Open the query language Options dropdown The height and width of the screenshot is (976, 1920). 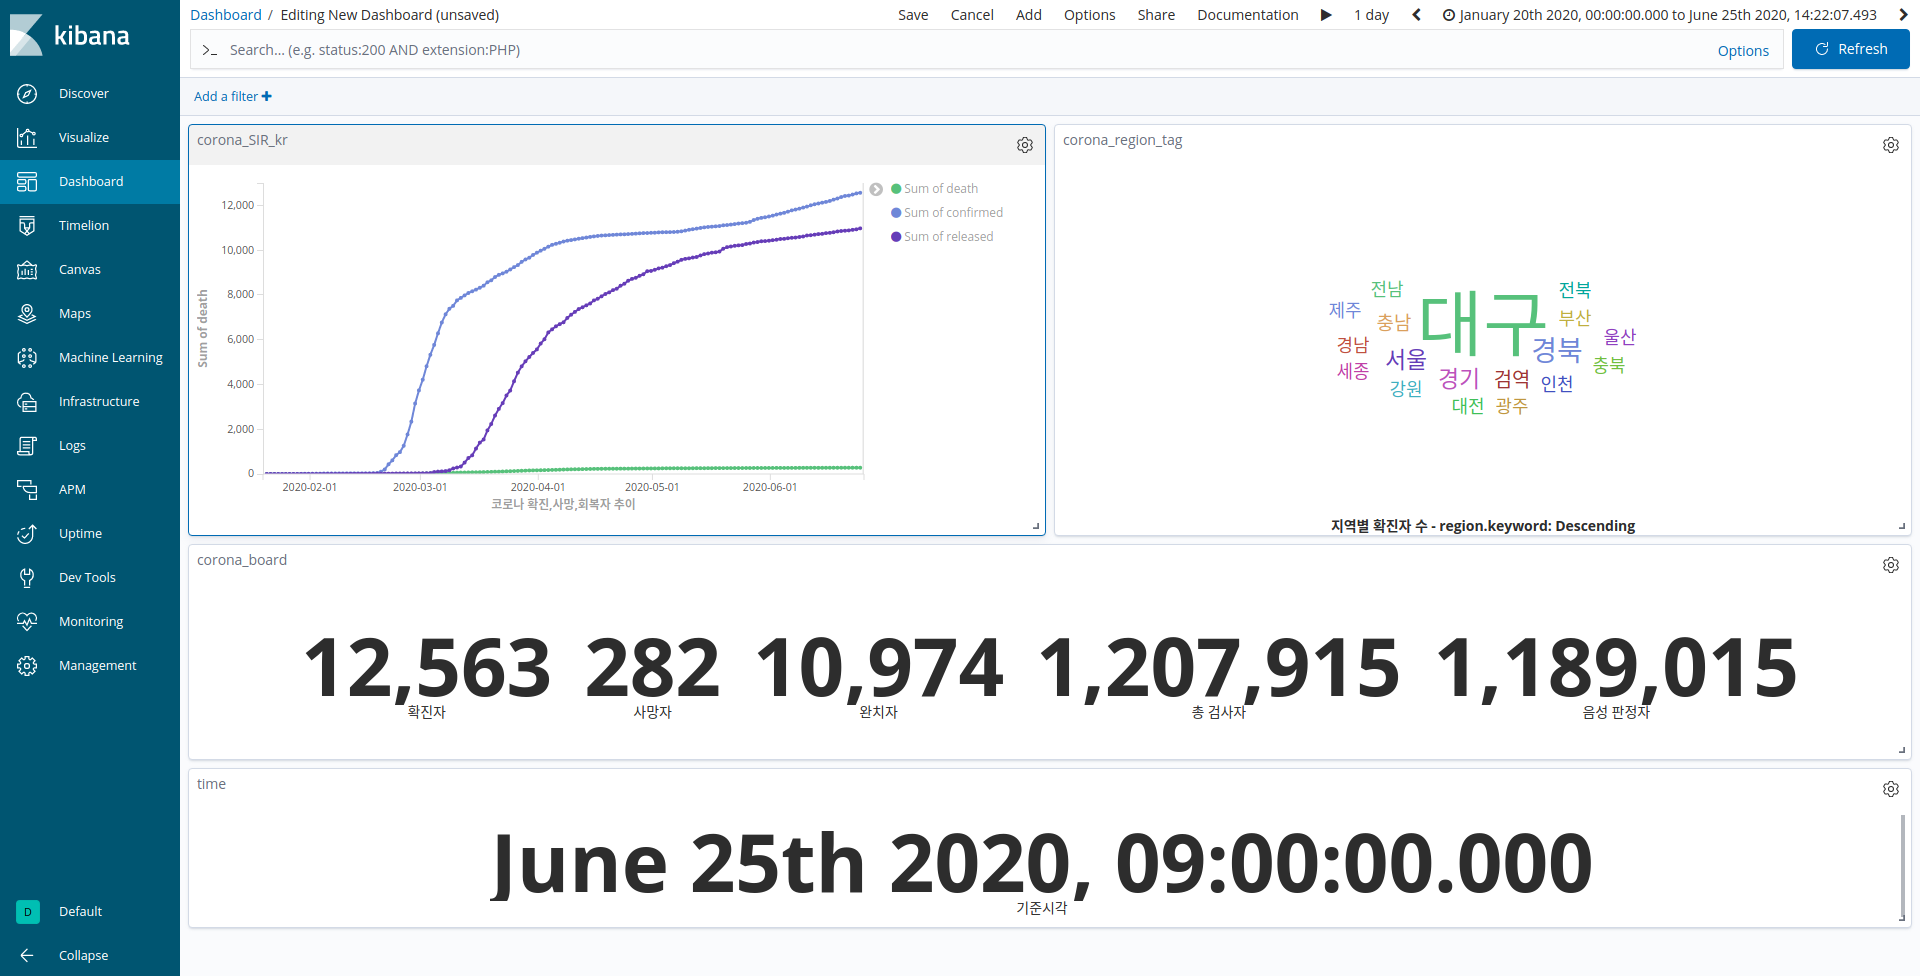click(x=1743, y=50)
